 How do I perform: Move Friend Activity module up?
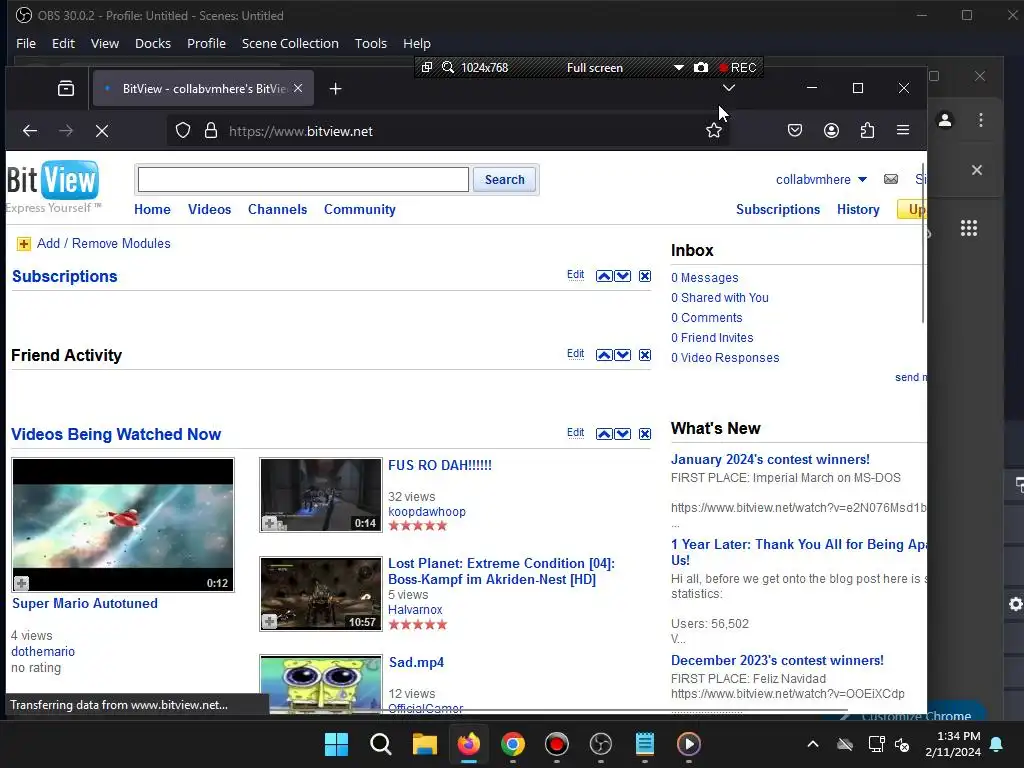tap(604, 355)
